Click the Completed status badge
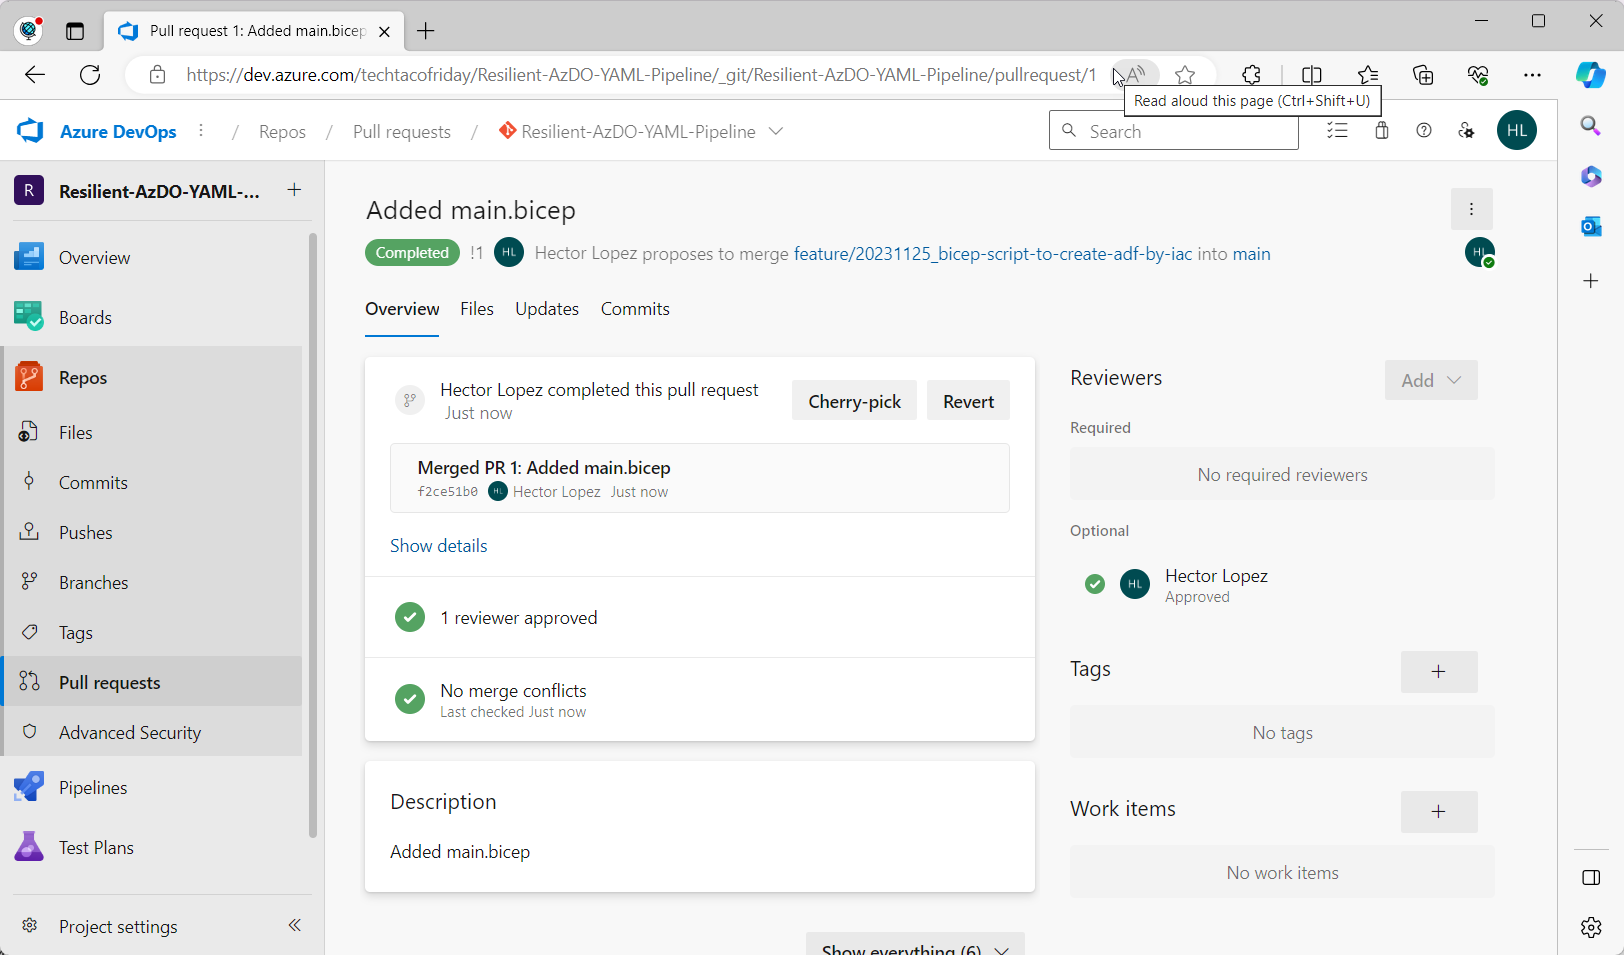 pos(412,253)
